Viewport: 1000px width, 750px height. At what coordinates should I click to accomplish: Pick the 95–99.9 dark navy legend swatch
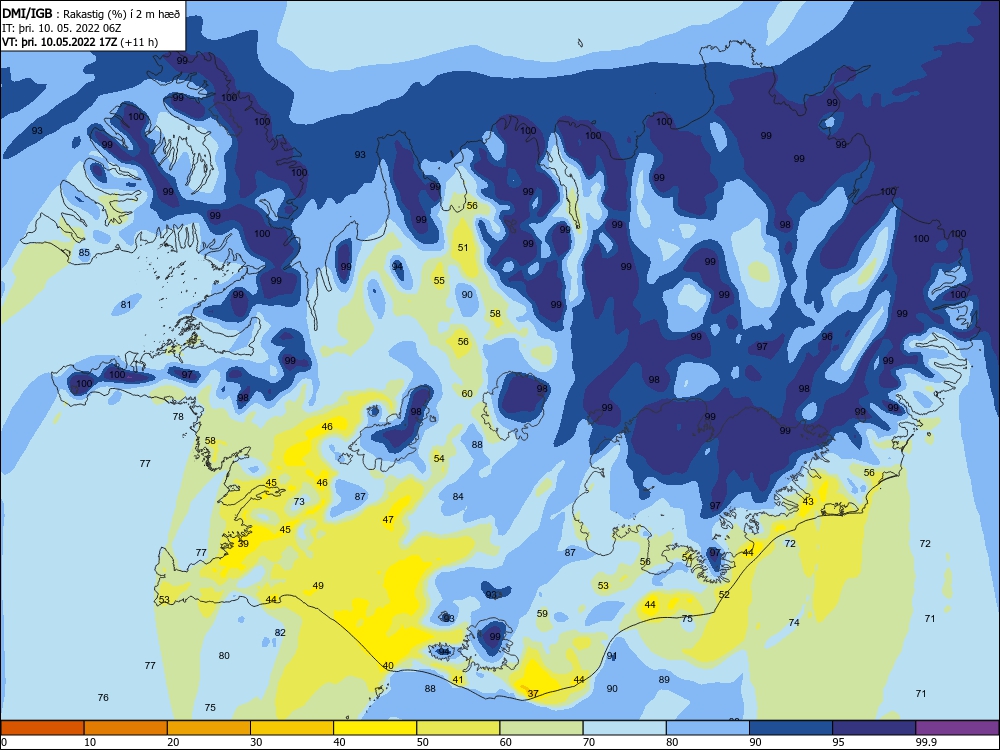pyautogui.click(x=874, y=728)
